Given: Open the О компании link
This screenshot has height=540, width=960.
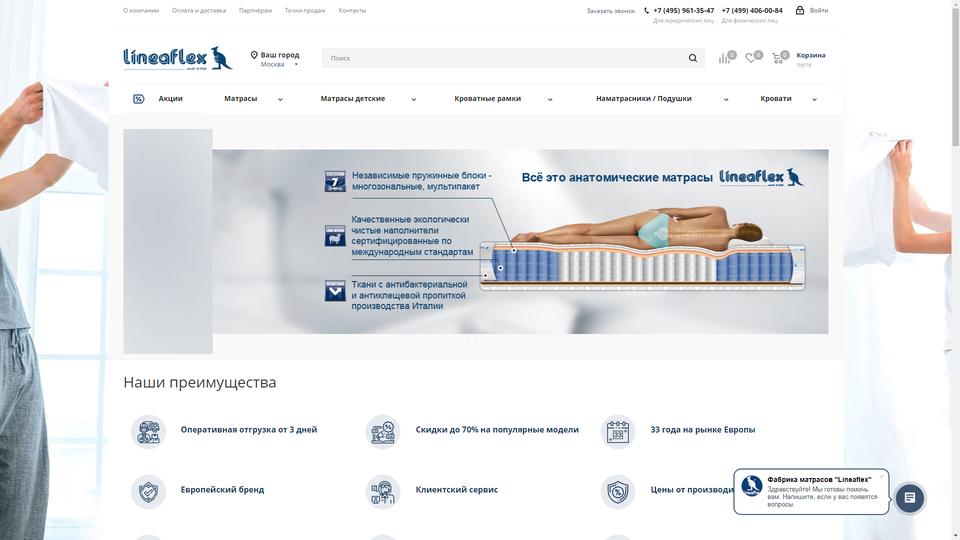Looking at the screenshot, I should pyautogui.click(x=141, y=10).
